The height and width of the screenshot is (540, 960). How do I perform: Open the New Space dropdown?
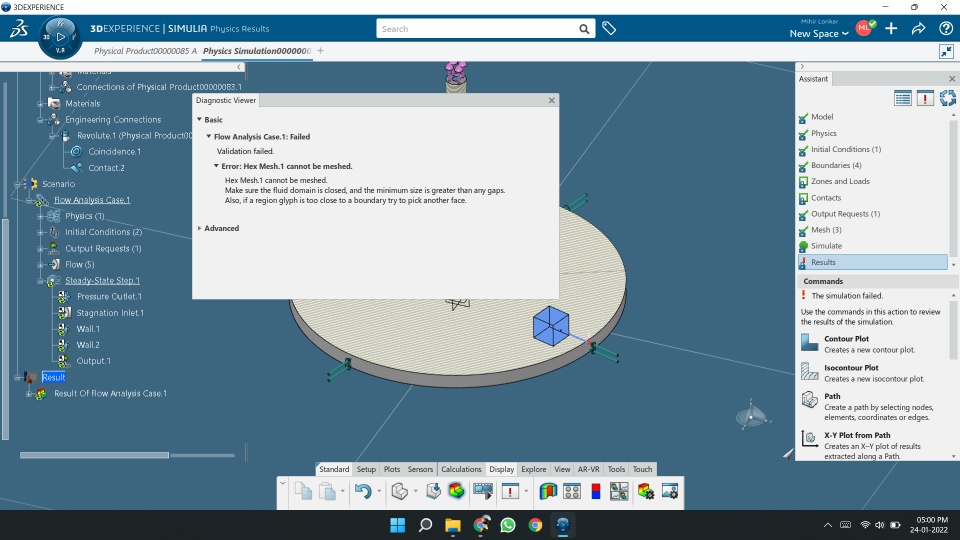[x=819, y=34]
